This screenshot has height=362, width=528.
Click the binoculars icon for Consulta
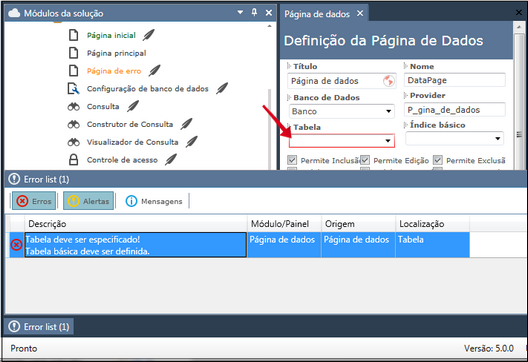click(73, 107)
